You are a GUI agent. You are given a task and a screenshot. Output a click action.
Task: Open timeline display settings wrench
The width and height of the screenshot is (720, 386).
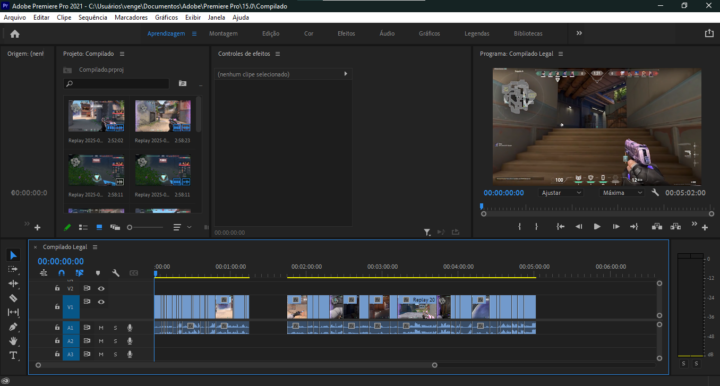[116, 273]
